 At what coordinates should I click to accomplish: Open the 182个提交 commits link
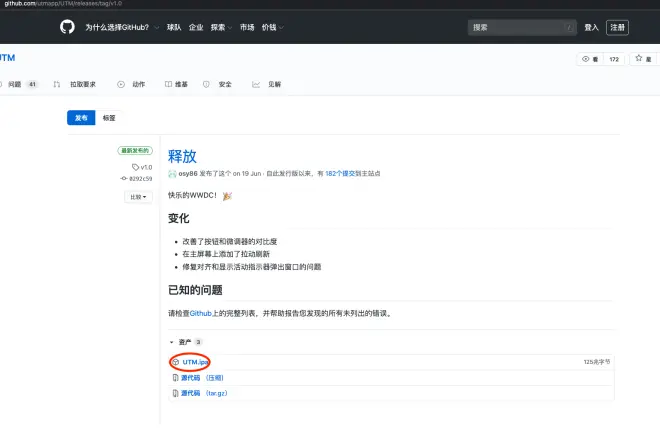coord(340,173)
